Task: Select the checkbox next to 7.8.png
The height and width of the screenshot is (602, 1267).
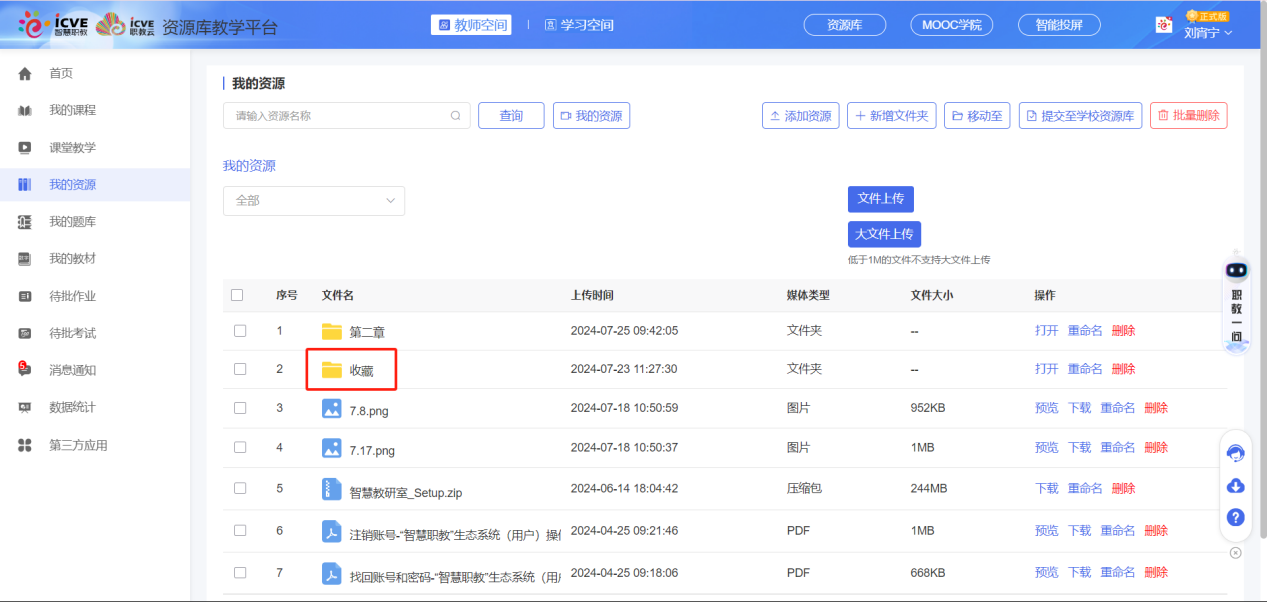Action: (x=239, y=407)
